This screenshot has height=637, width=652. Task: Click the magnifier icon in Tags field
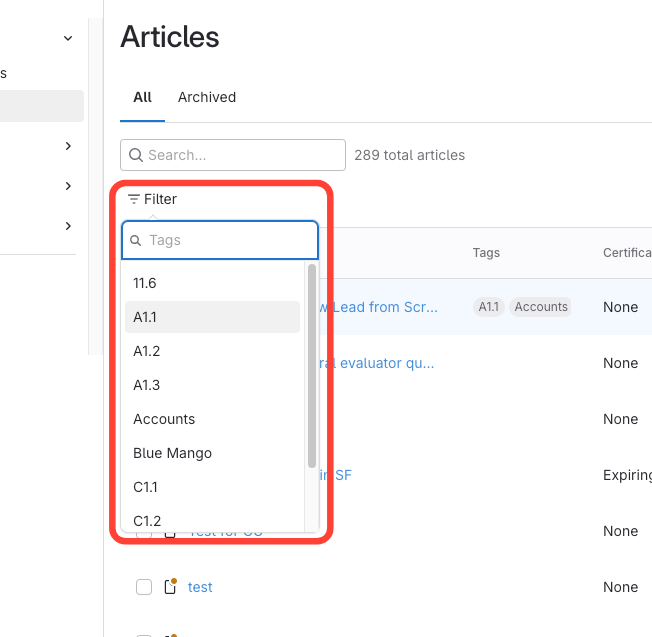(136, 241)
